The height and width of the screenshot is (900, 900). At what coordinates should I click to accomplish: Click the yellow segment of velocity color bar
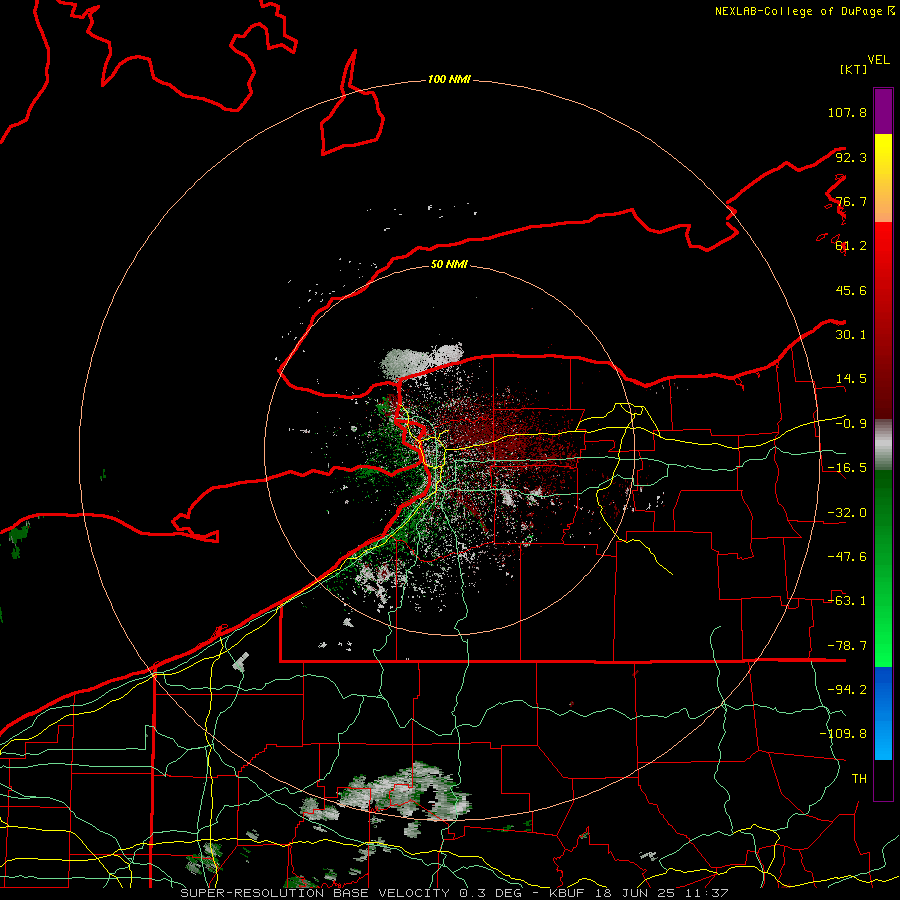pos(883,156)
